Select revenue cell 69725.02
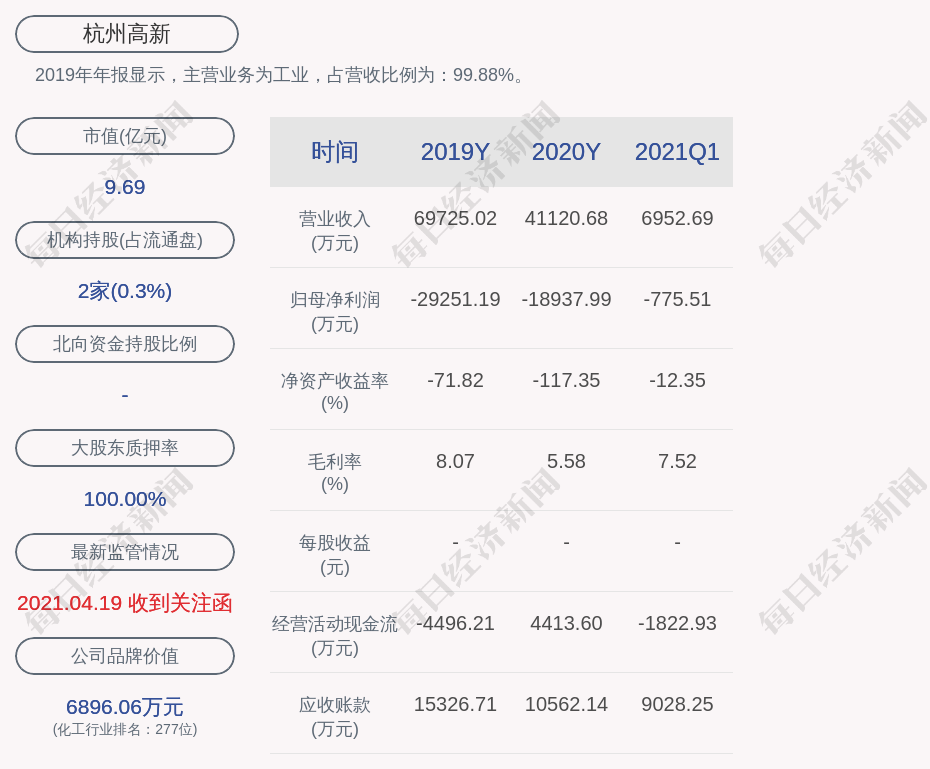The height and width of the screenshot is (769, 930). click(455, 218)
